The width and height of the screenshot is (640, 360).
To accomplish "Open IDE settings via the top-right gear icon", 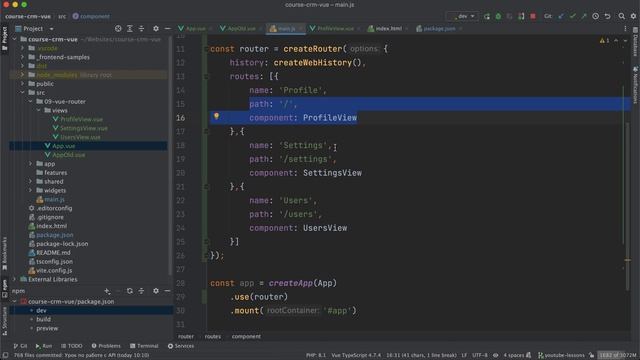I will [633, 16].
